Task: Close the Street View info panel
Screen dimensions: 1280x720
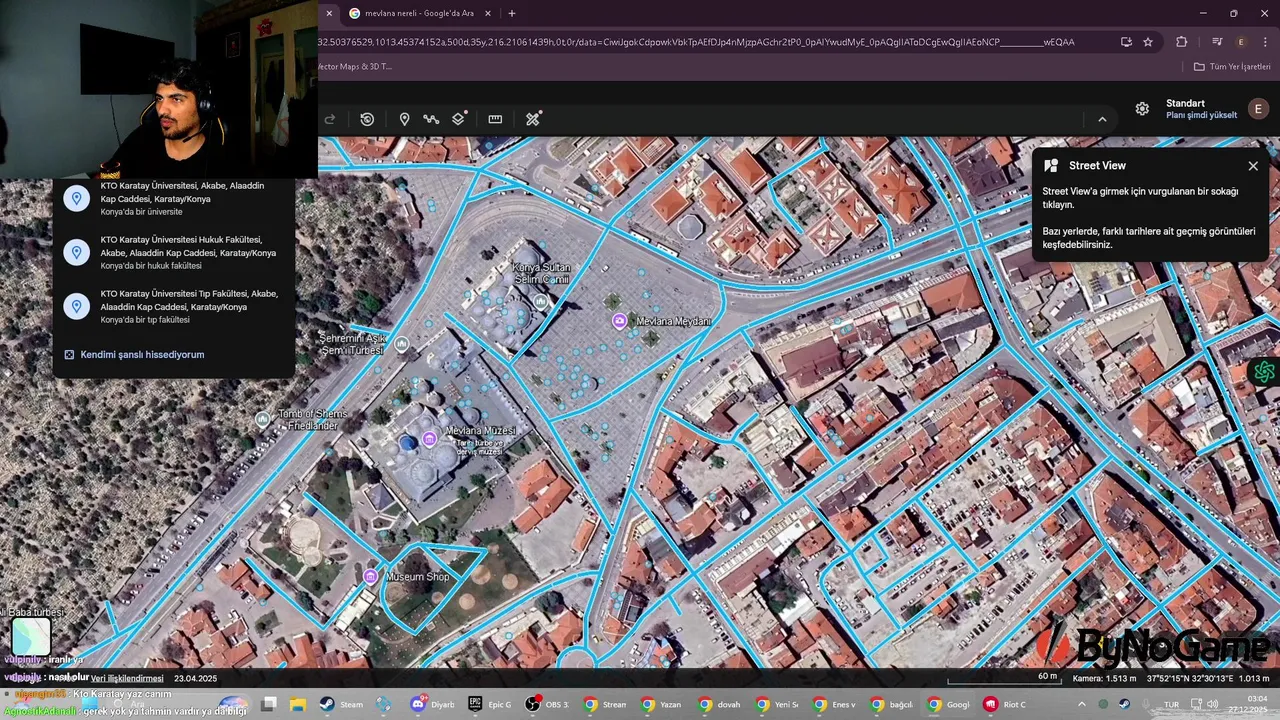Action: pos(1253,166)
